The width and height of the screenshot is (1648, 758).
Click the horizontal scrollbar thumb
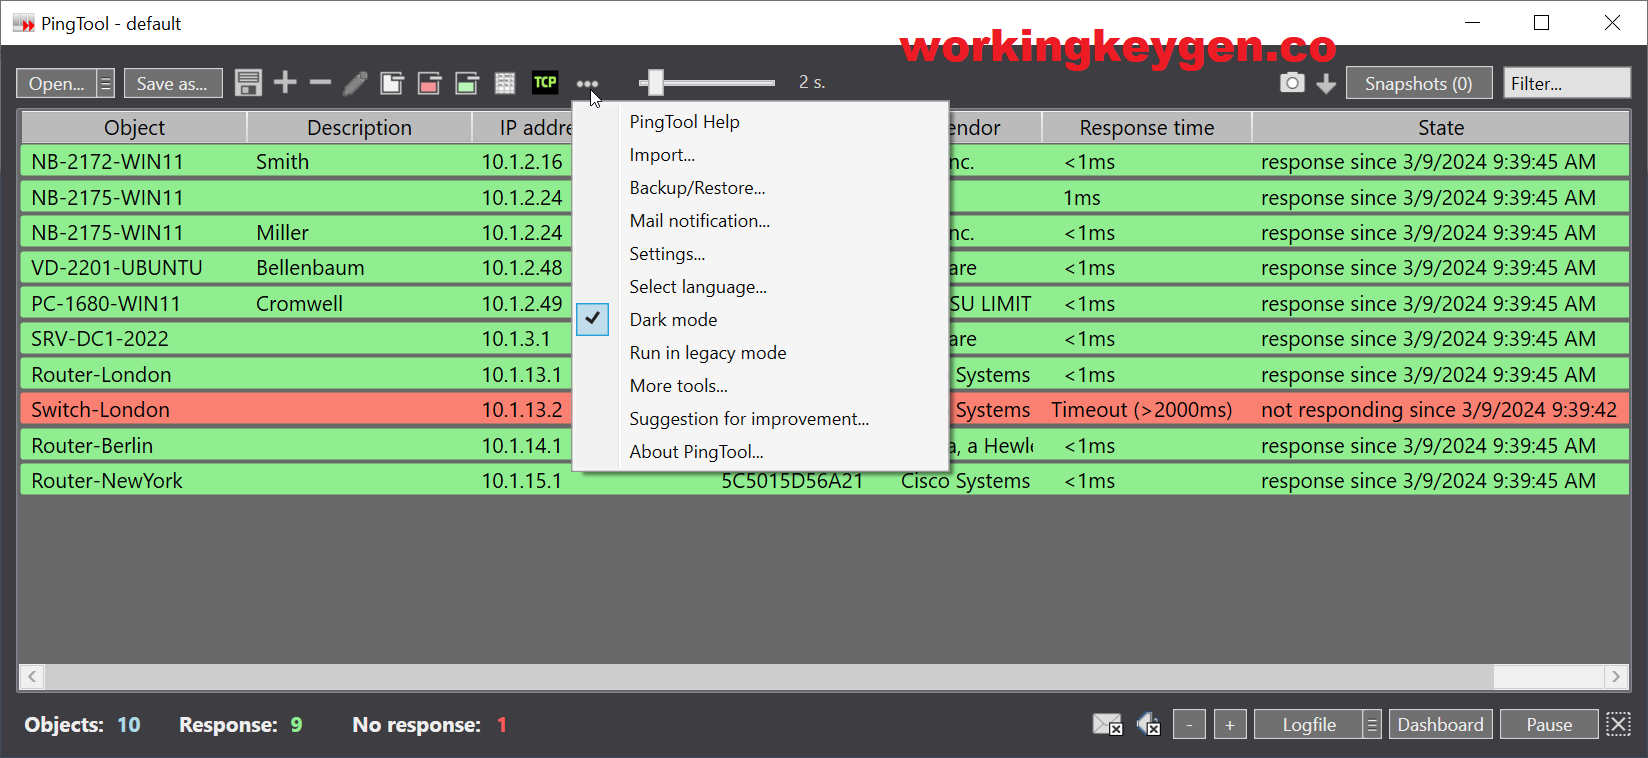[769, 677]
